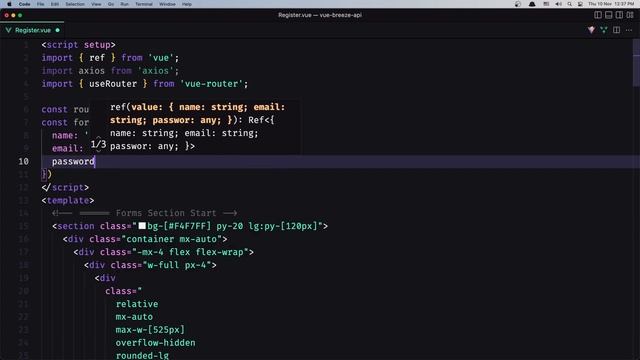Split the editor to the right
The height and width of the screenshot is (360, 640).
coord(616,30)
